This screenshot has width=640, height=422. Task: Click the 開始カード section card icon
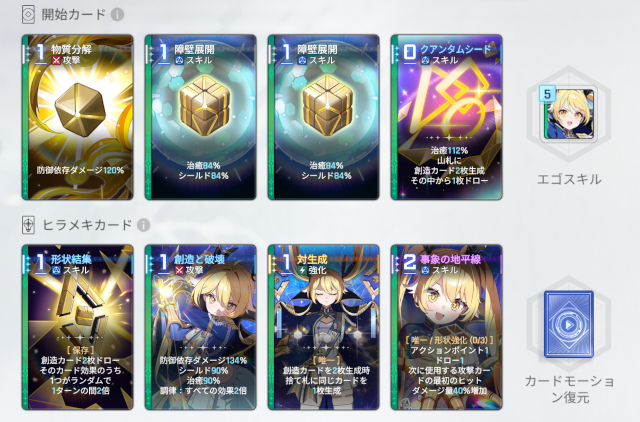pos(28,15)
